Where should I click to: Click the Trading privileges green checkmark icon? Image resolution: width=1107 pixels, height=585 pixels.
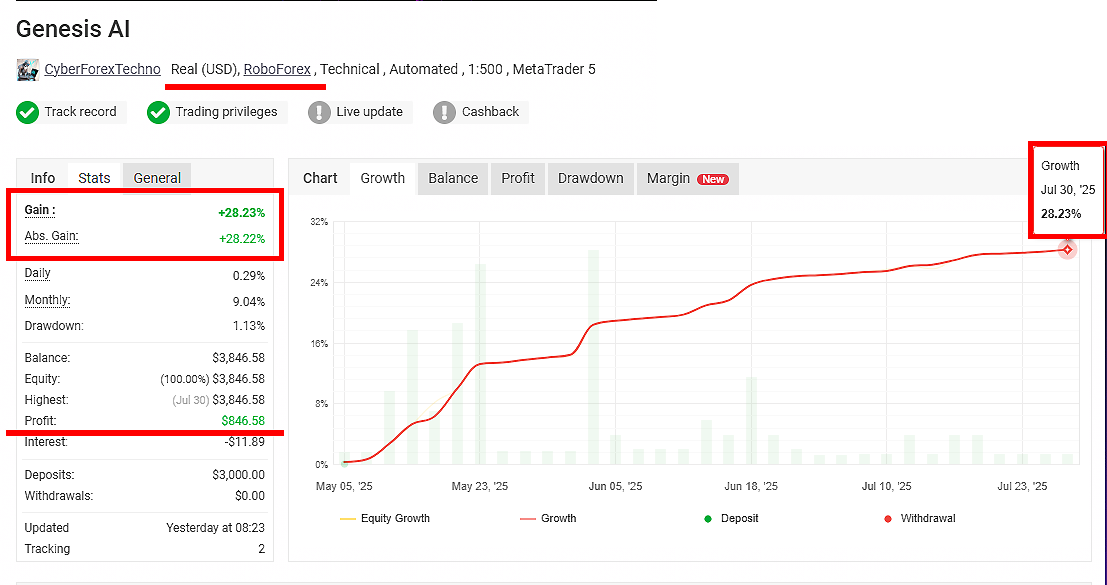click(158, 112)
